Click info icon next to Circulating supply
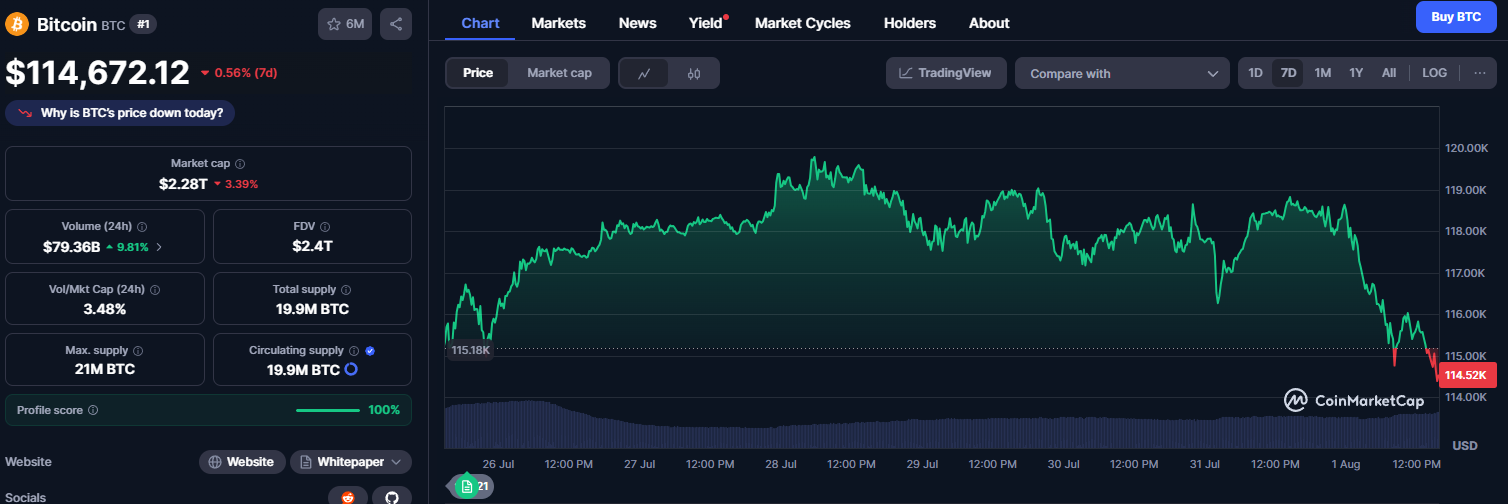 (353, 351)
